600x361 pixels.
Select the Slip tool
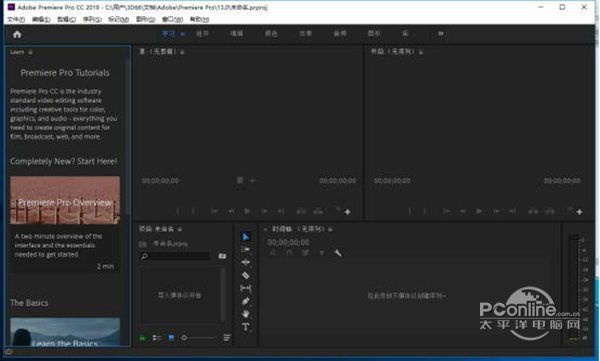click(x=246, y=288)
